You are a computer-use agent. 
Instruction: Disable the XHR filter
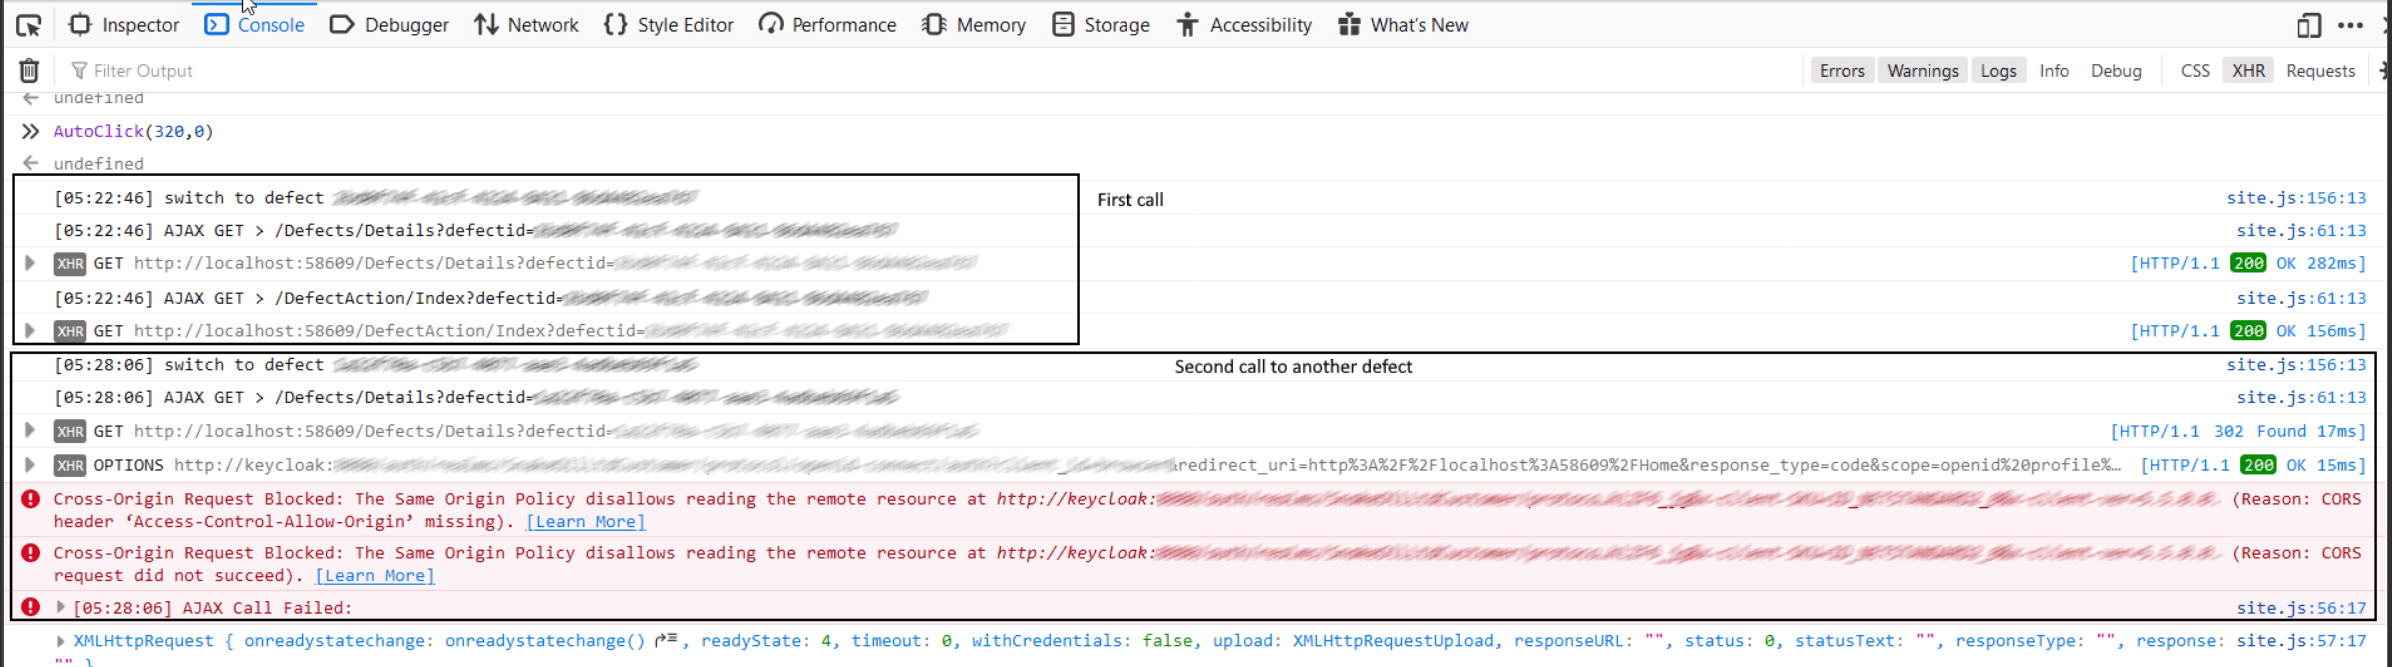point(2248,70)
